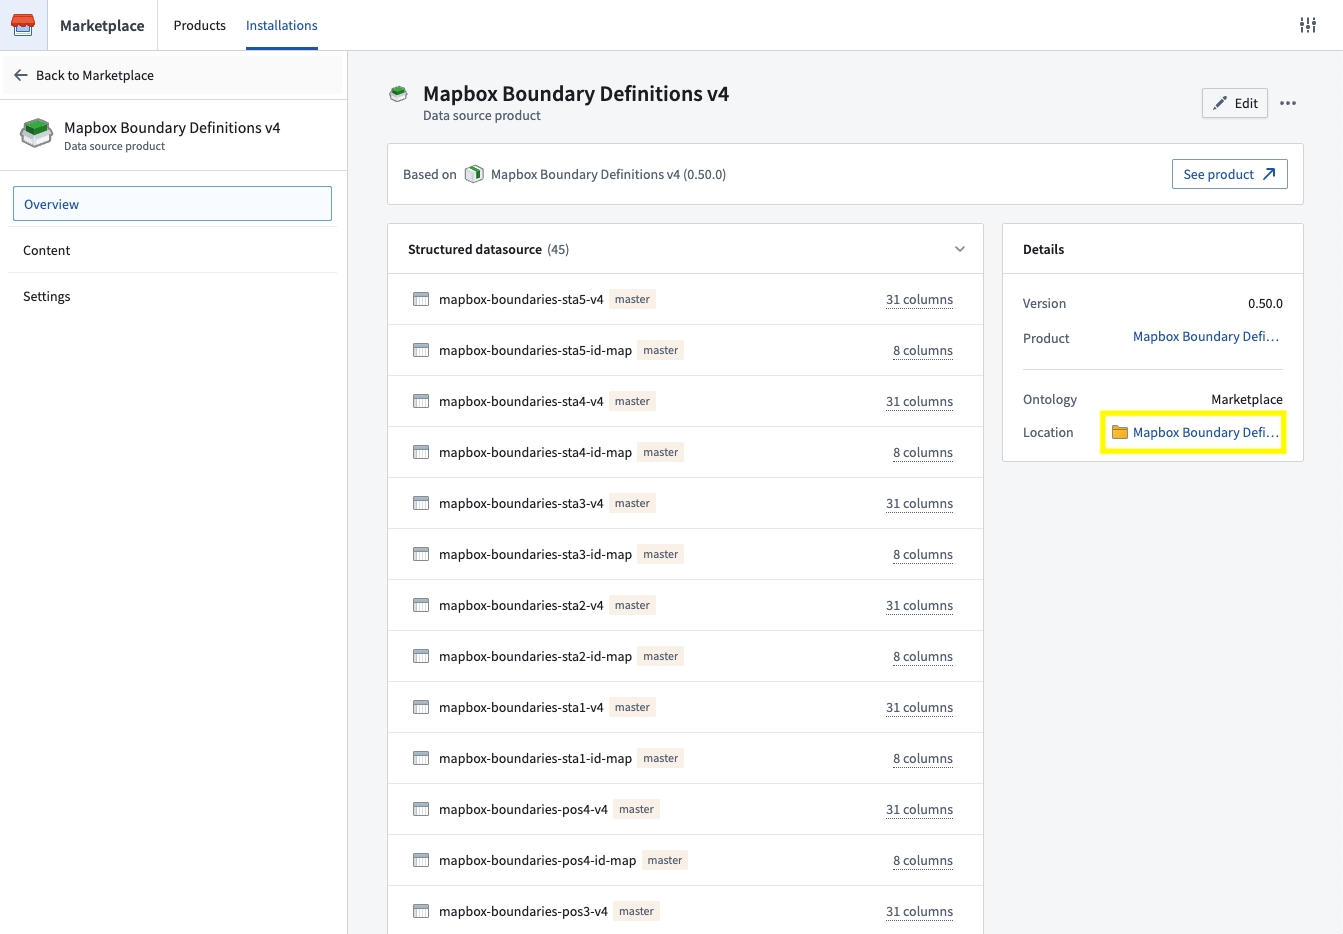Click the folder icon in the Location row
This screenshot has height=934, width=1343.
(x=1120, y=432)
